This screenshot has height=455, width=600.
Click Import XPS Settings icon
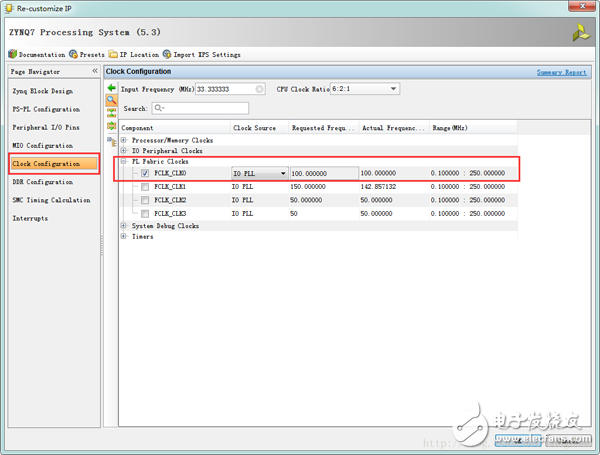(x=166, y=54)
